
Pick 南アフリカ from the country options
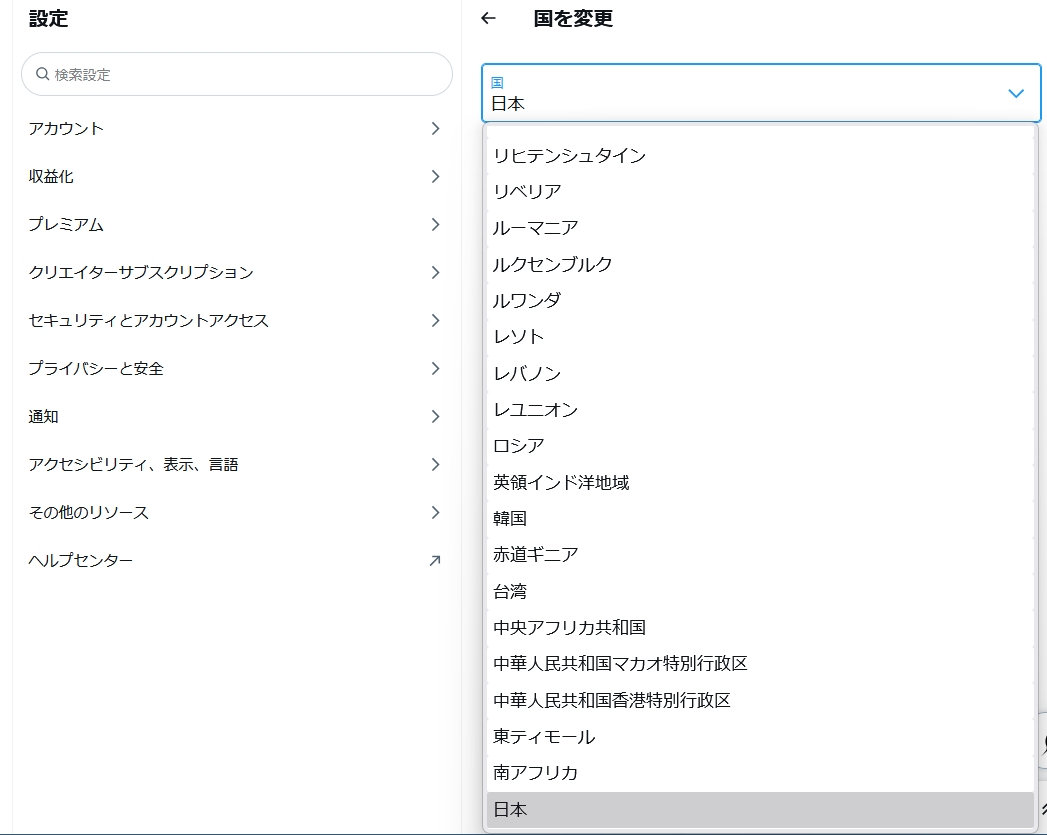click(x=536, y=773)
